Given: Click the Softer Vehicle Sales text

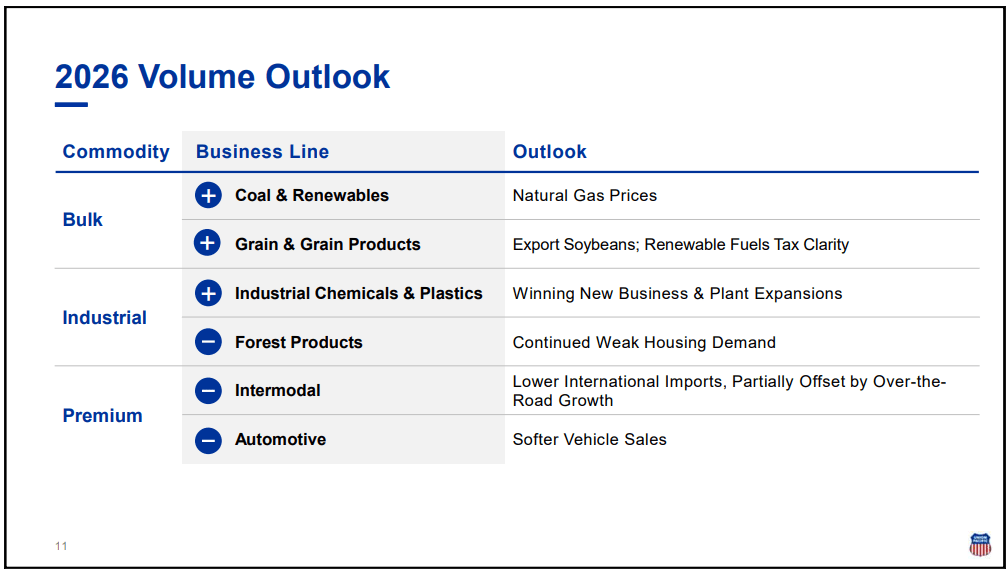Looking at the screenshot, I should (589, 440).
